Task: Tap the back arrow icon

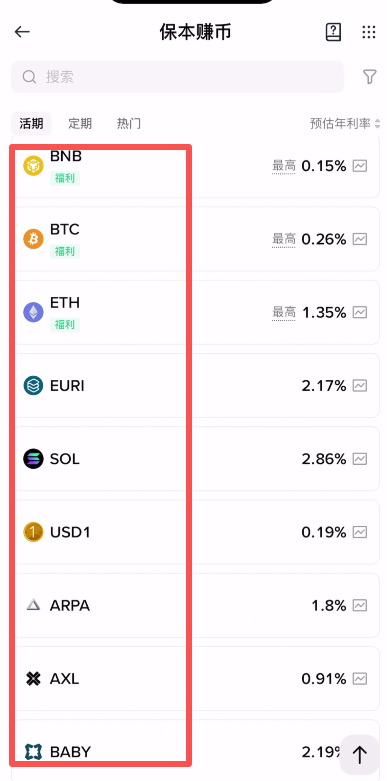Action: tap(22, 32)
